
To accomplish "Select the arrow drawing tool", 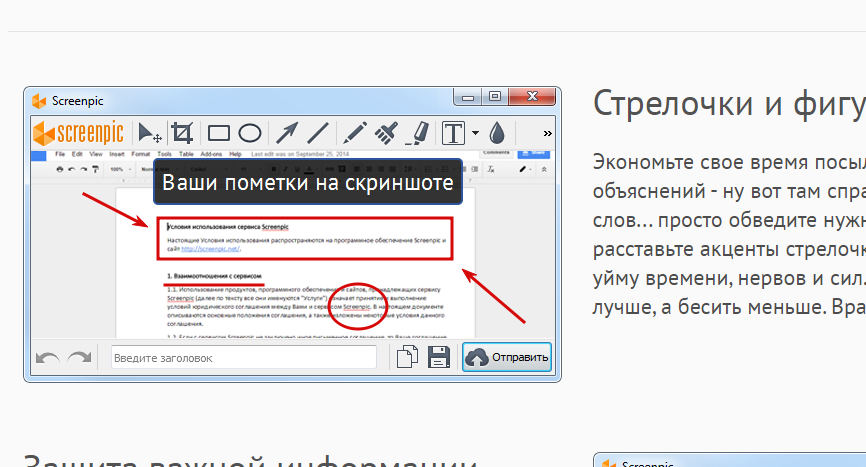I will pos(287,133).
